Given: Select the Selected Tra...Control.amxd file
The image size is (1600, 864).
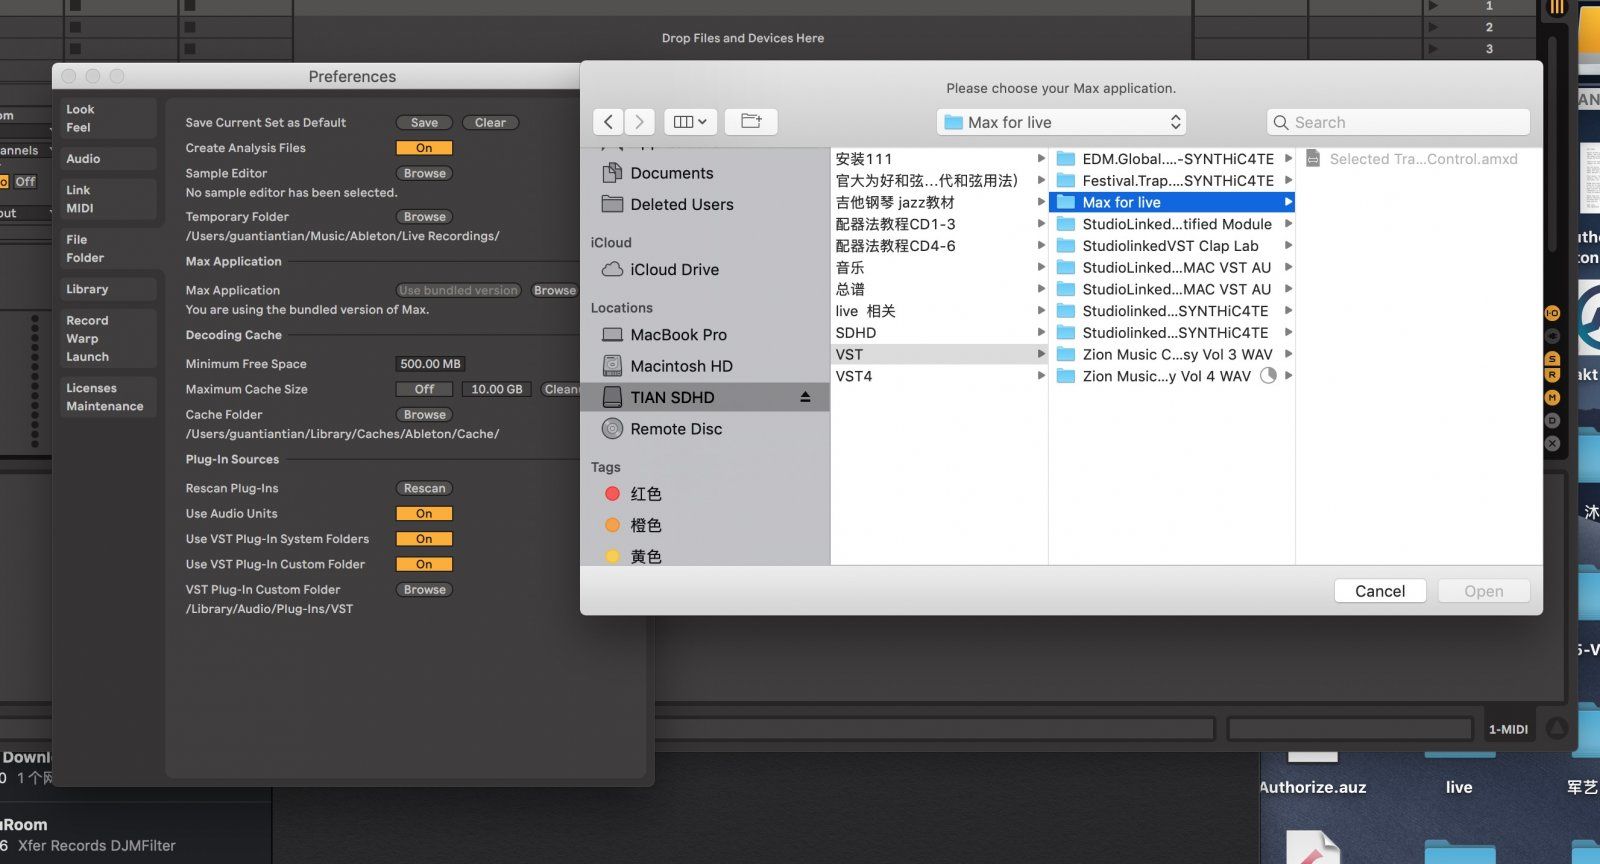Looking at the screenshot, I should (1412, 159).
